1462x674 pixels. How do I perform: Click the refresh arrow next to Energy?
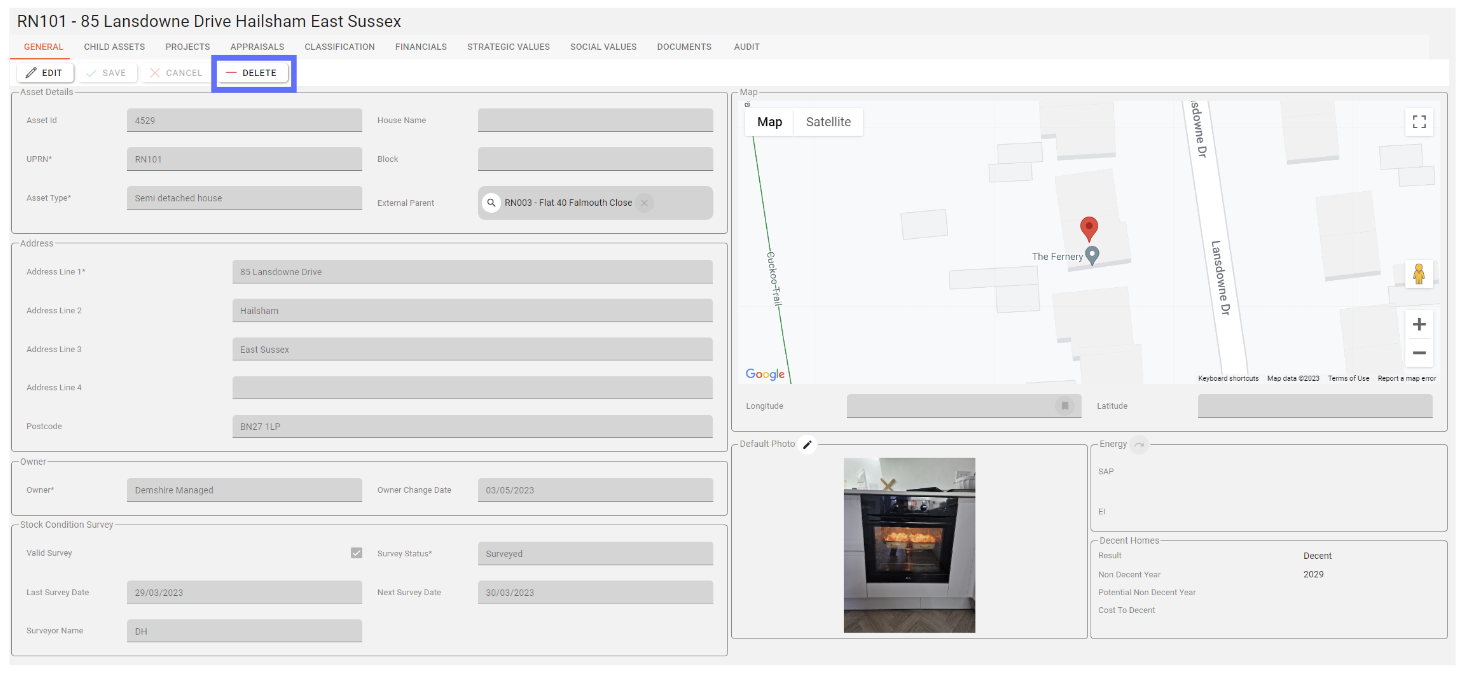(x=1139, y=444)
